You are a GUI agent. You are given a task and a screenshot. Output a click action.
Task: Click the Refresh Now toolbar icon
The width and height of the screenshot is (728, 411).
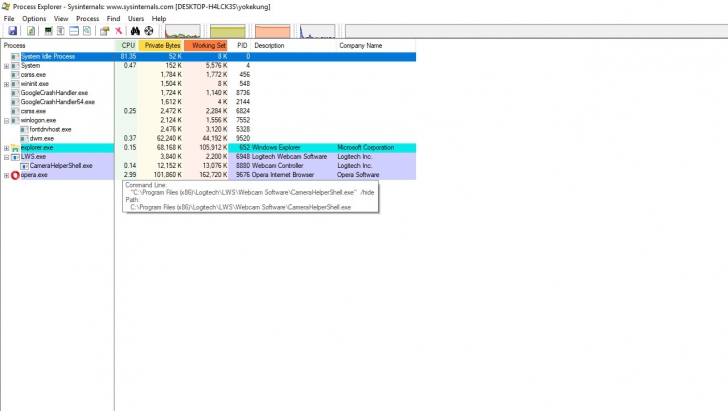click(x=31, y=31)
